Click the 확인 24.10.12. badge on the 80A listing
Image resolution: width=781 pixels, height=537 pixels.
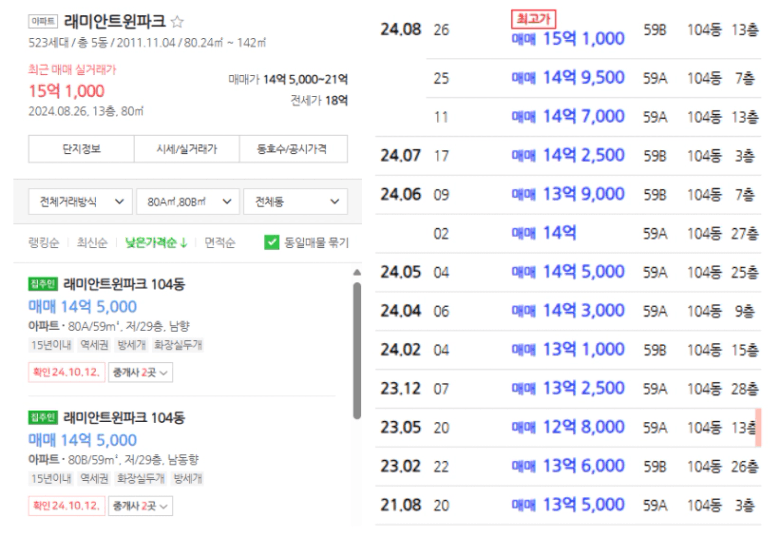point(67,373)
